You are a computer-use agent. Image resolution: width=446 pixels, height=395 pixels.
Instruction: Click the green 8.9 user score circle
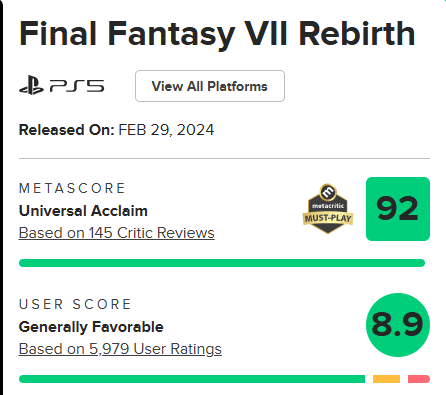click(x=398, y=325)
